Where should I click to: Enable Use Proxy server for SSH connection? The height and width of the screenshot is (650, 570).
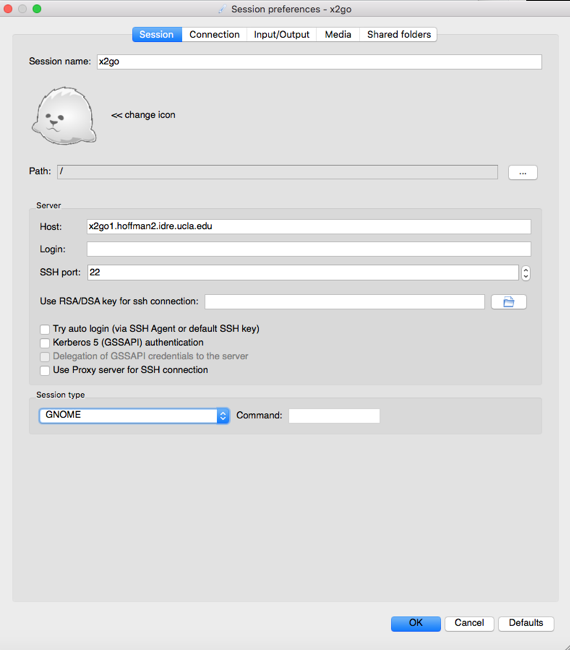point(45,370)
